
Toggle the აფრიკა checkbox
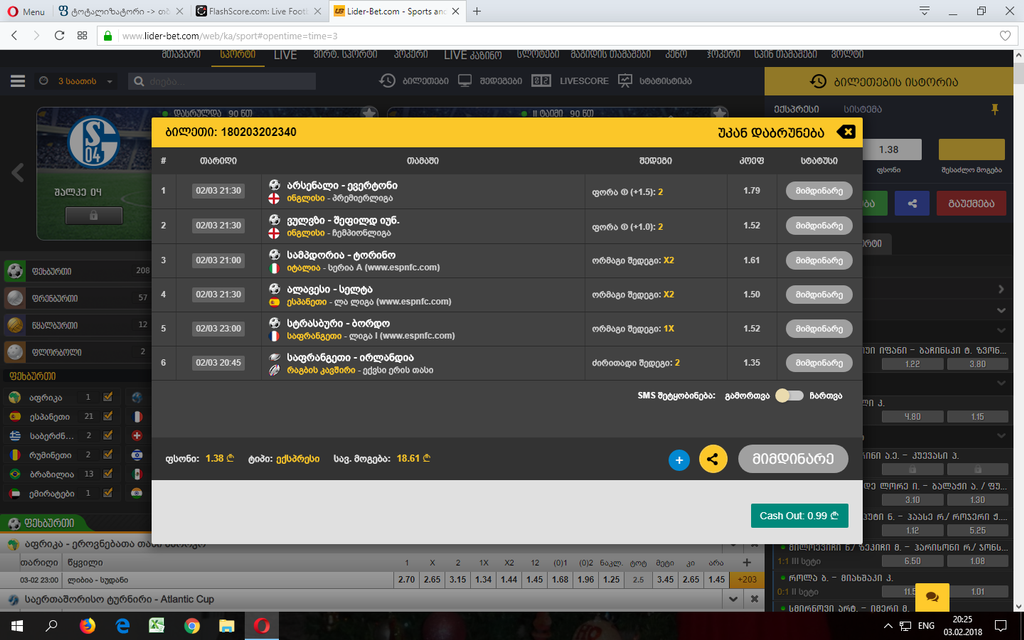point(108,396)
